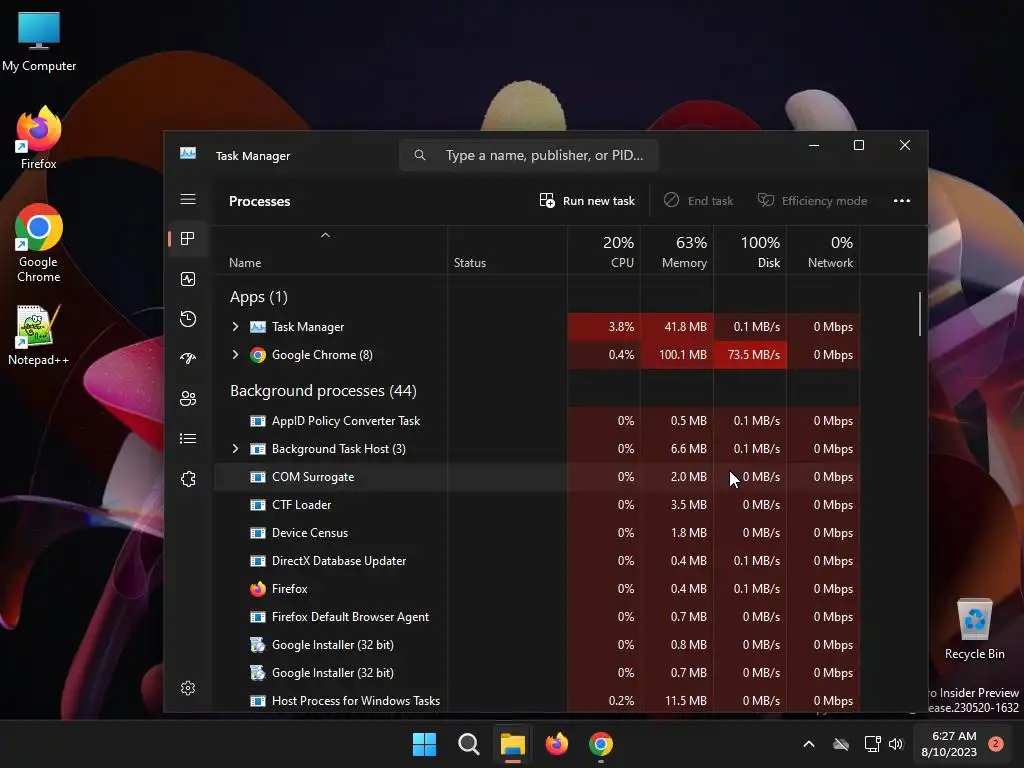The height and width of the screenshot is (768, 1024).
Task: Select the Firefox background process icon
Action: 258,589
